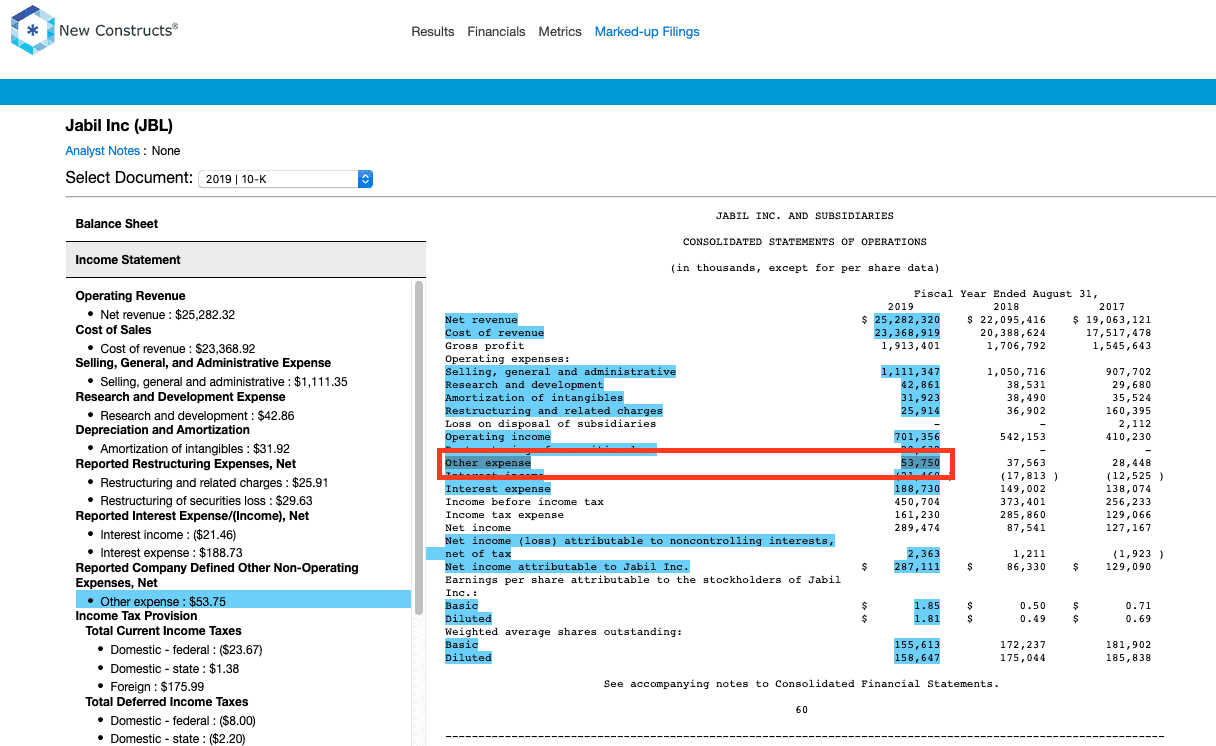Select 'Restructuring of securities loss : $29.63' entry
This screenshot has width=1216, height=746.
point(206,501)
